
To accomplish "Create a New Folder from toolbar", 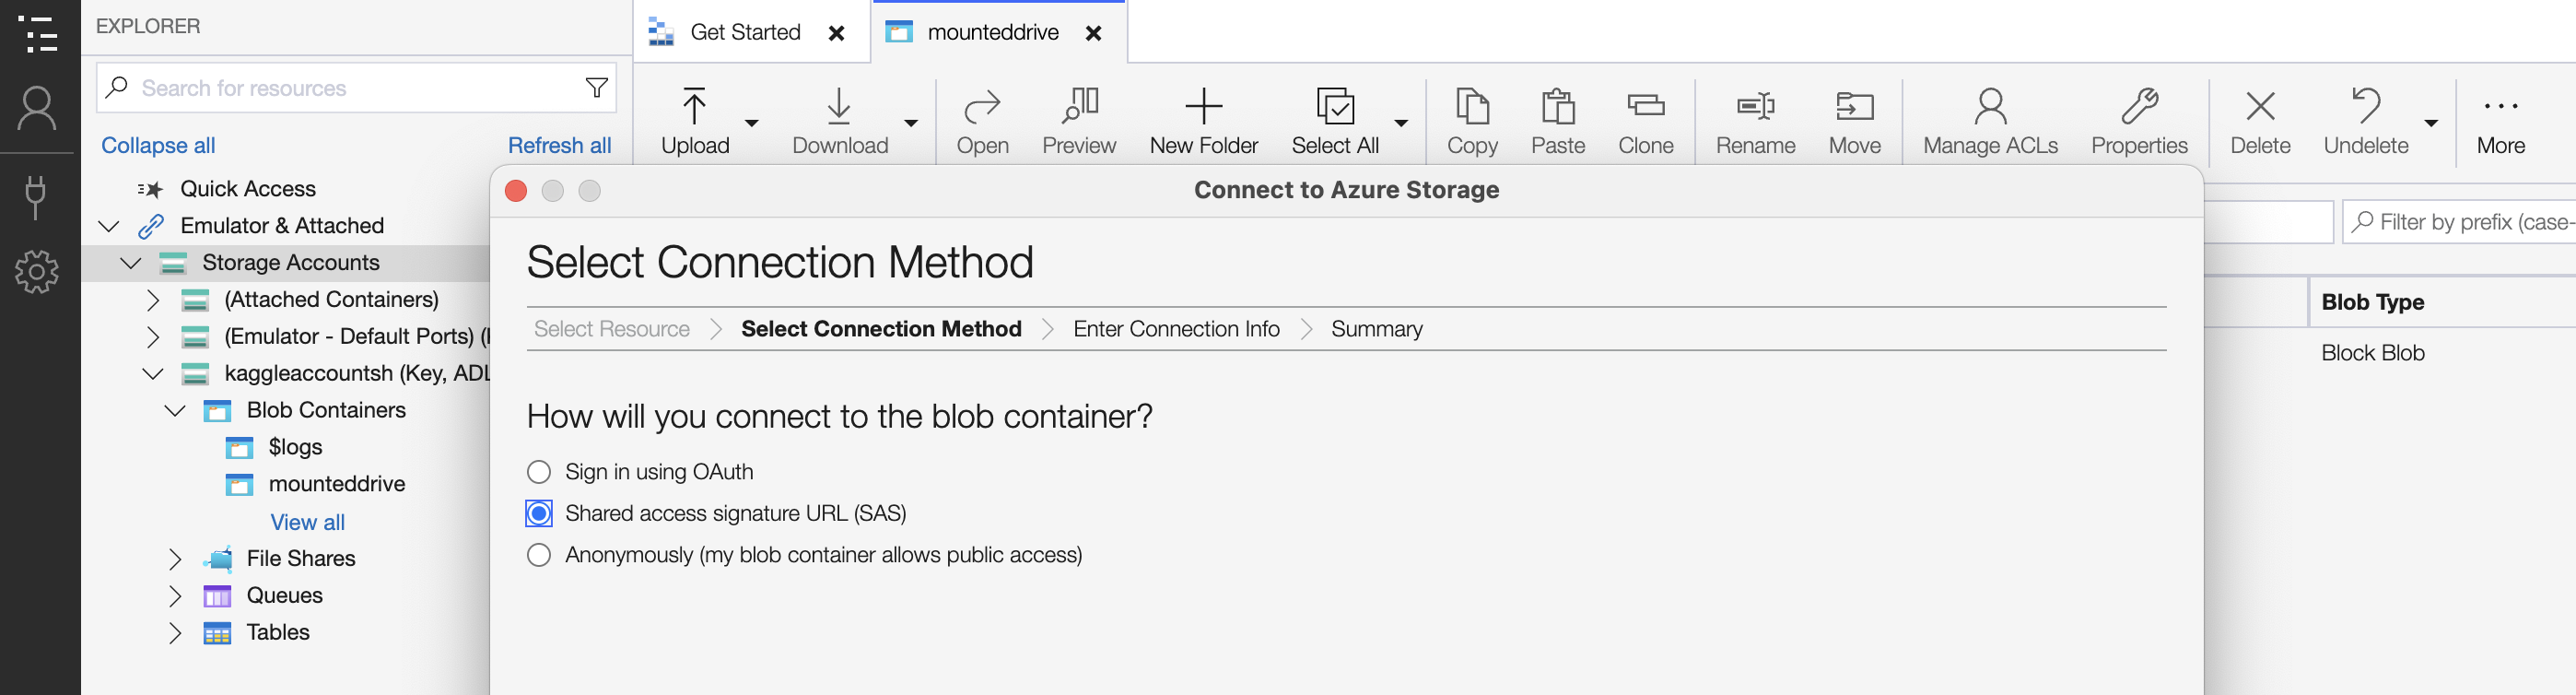I will click(1203, 121).
